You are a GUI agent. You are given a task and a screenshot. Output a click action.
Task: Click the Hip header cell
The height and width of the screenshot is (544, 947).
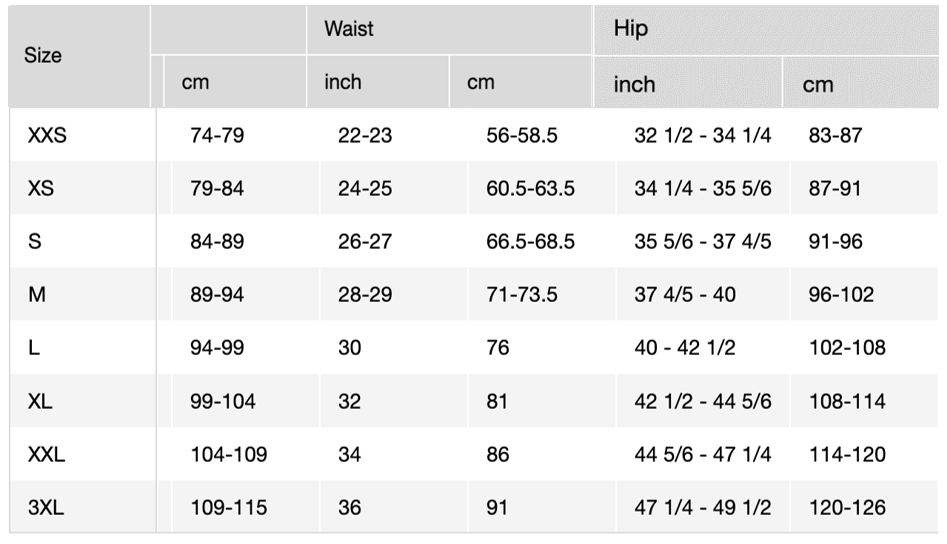(631, 29)
